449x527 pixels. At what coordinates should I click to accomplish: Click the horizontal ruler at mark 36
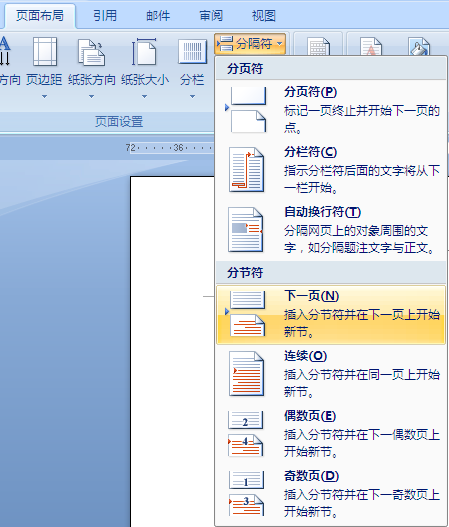point(178,148)
